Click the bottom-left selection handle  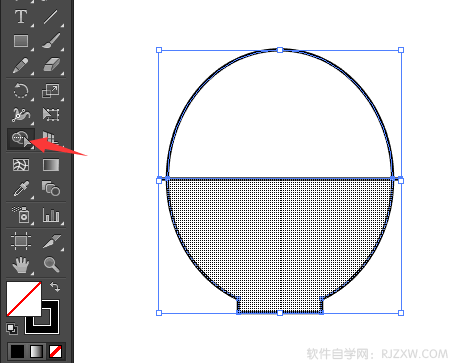(159, 313)
